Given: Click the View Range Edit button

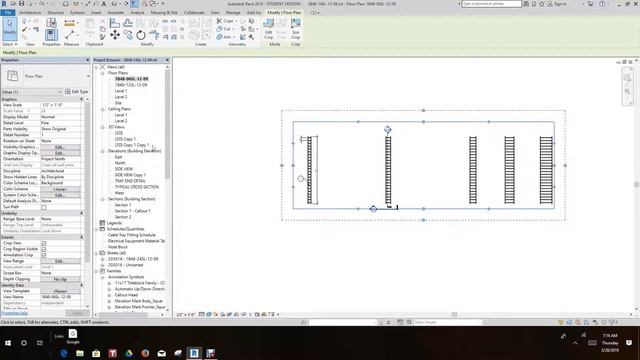Looking at the screenshot, I should tap(60, 261).
